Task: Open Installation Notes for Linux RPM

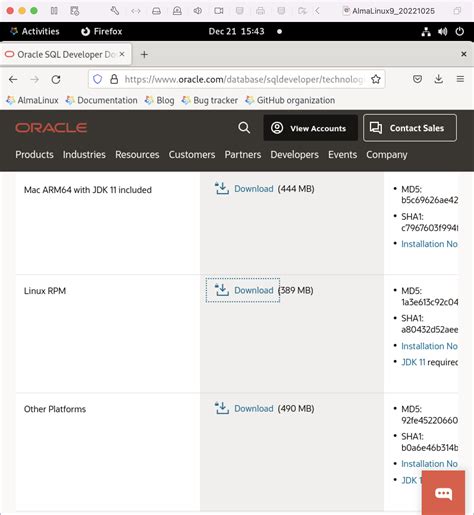Action: (429, 346)
